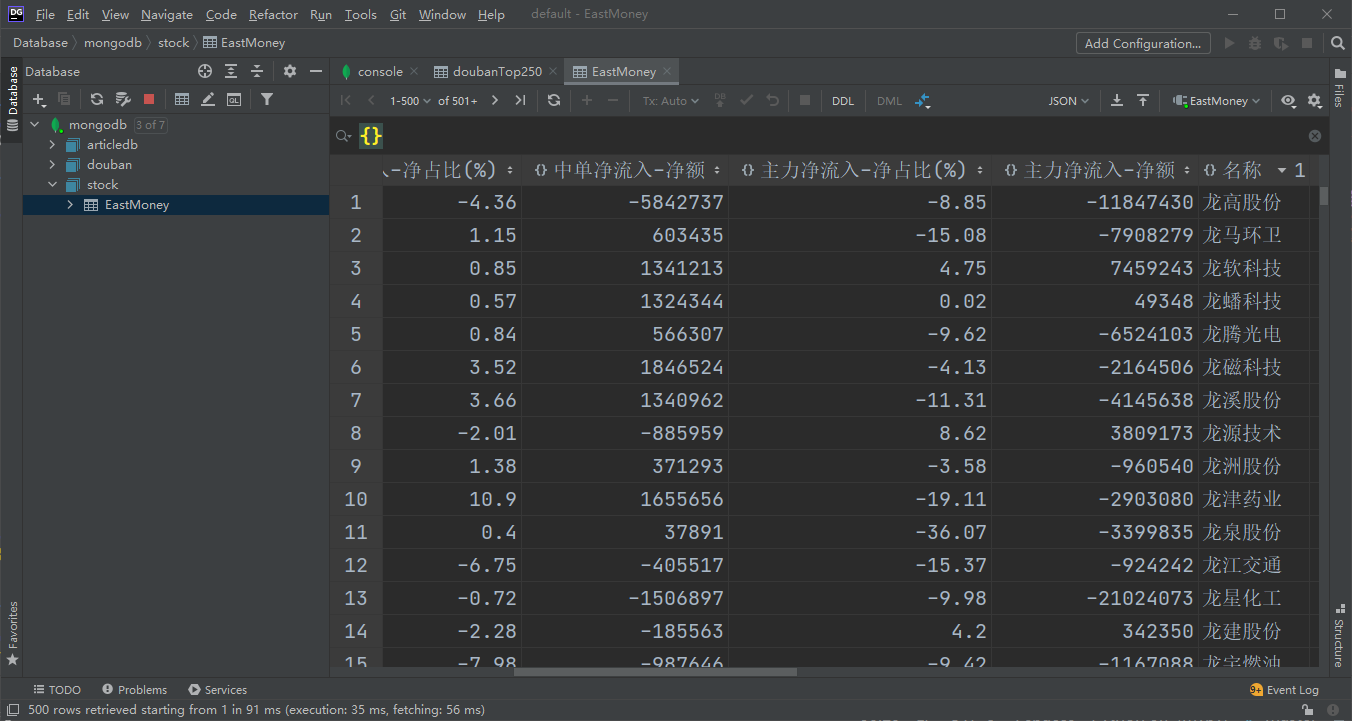Screen dimensions: 1352x721
Task: Click the 'of 501+' row count
Action: pyautogui.click(x=458, y=101)
